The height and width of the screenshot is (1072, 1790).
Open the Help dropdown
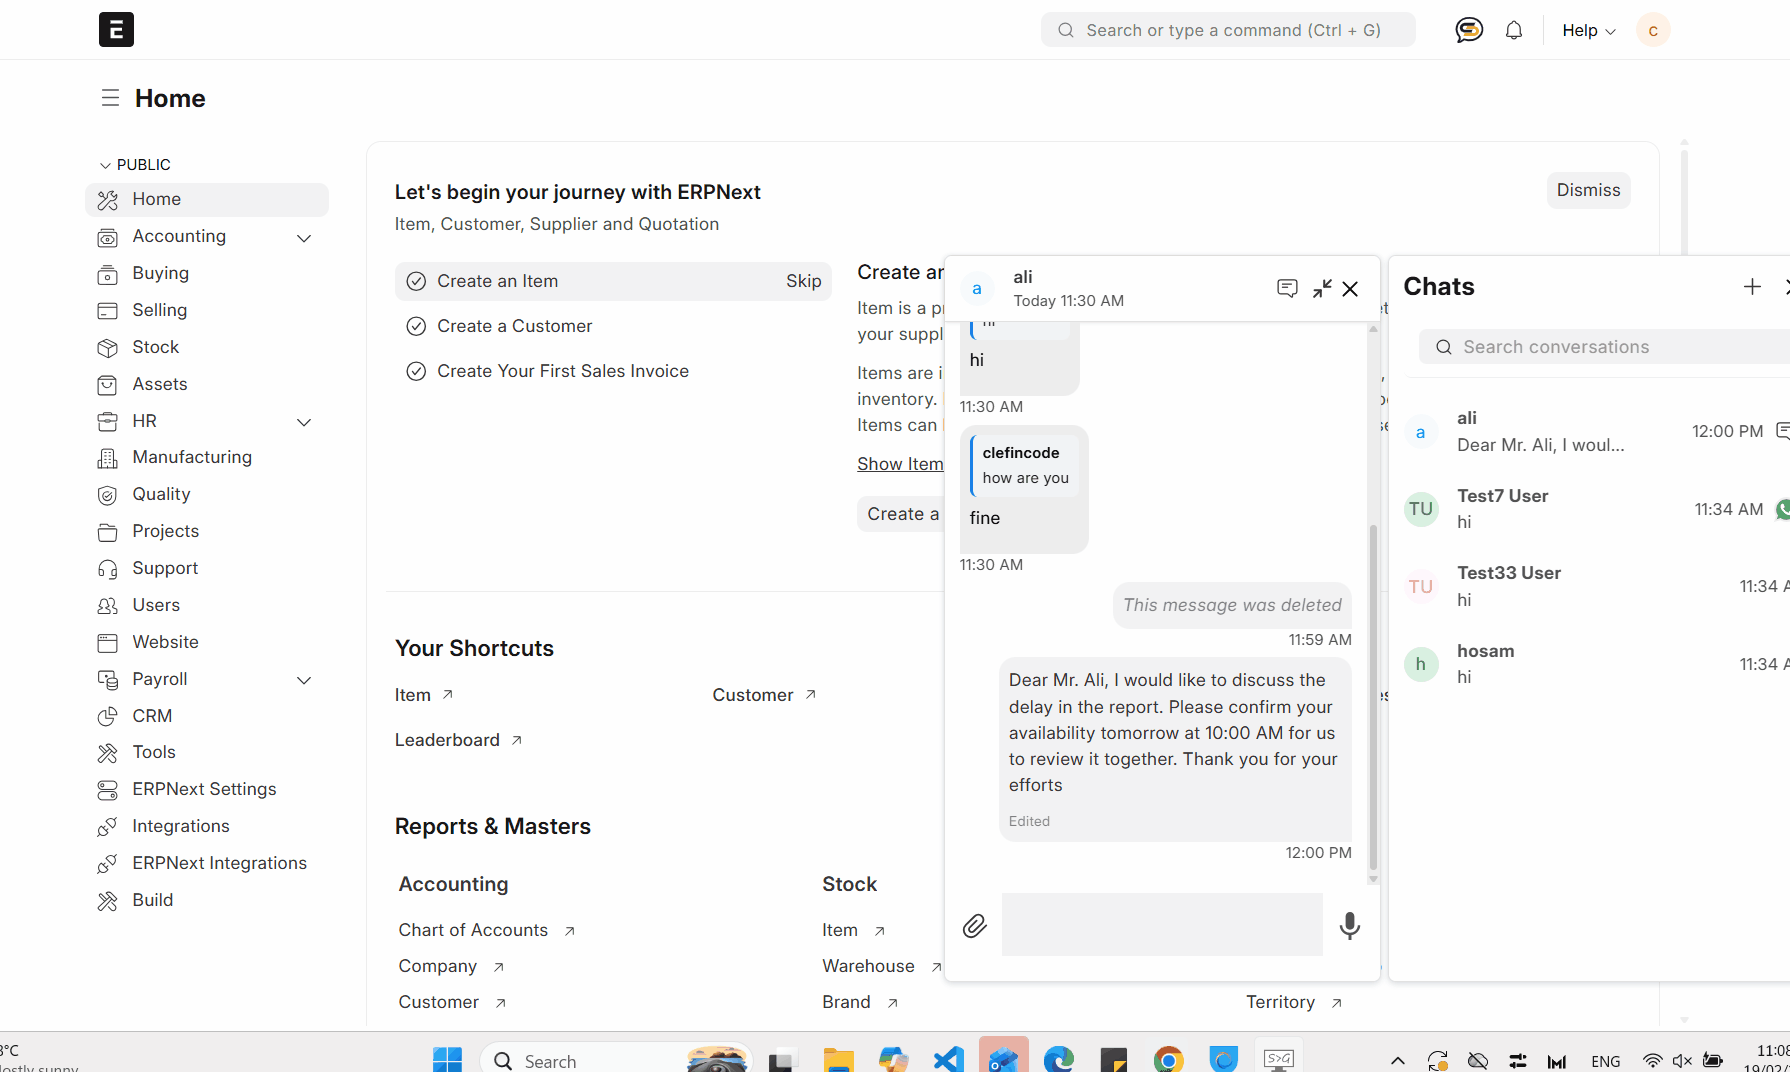tap(1586, 30)
